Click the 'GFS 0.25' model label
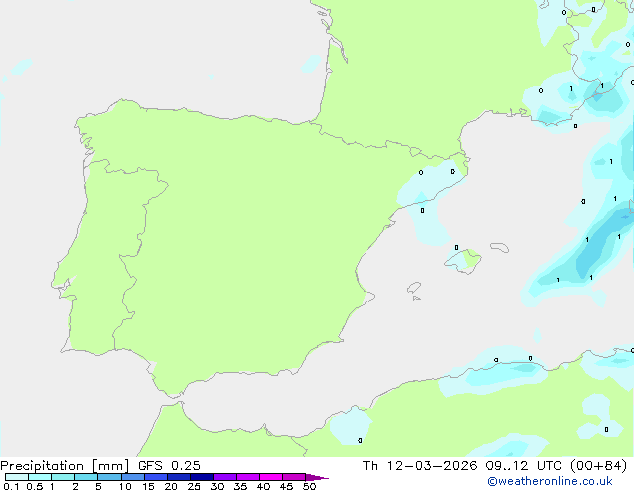 [x=169, y=466]
